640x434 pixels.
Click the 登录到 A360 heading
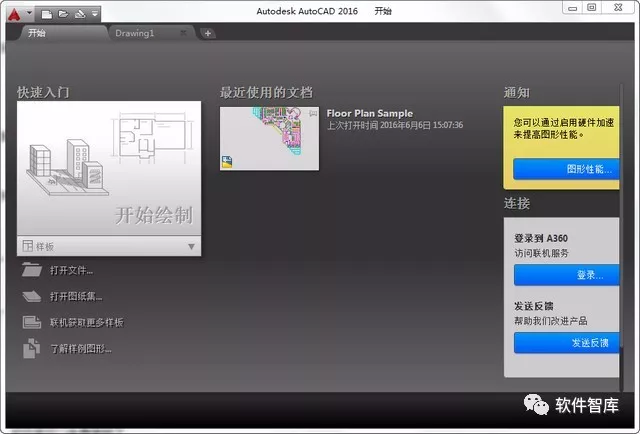[x=541, y=238]
